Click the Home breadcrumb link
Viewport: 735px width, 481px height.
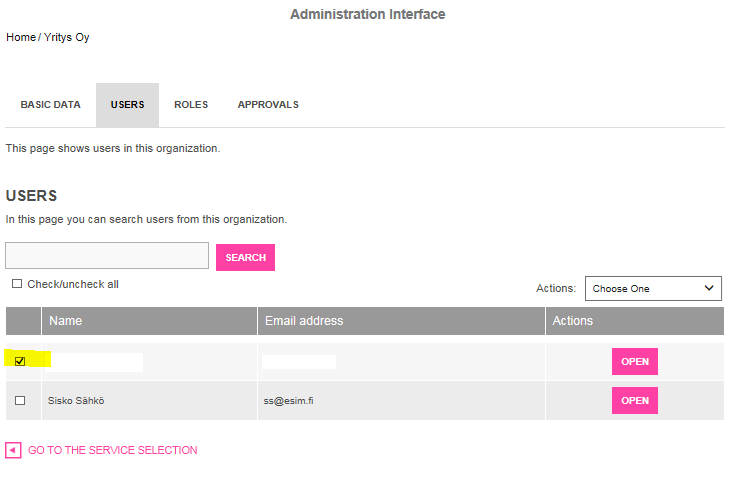coord(21,37)
